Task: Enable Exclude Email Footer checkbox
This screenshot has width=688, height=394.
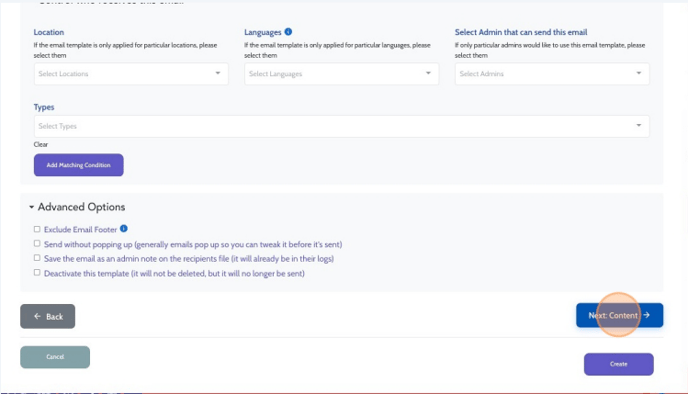Action: [37, 229]
